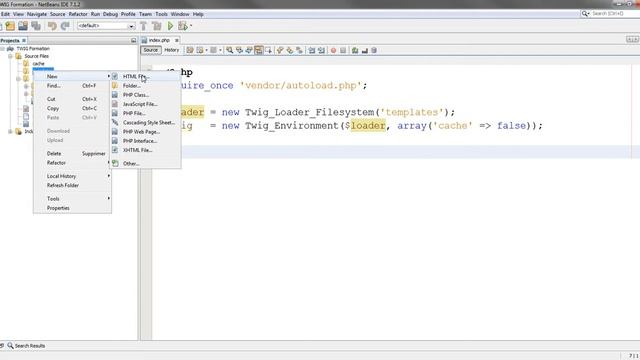Open dropdown arrow next to Debug Project
640x360 pixels.
click(x=191, y=26)
